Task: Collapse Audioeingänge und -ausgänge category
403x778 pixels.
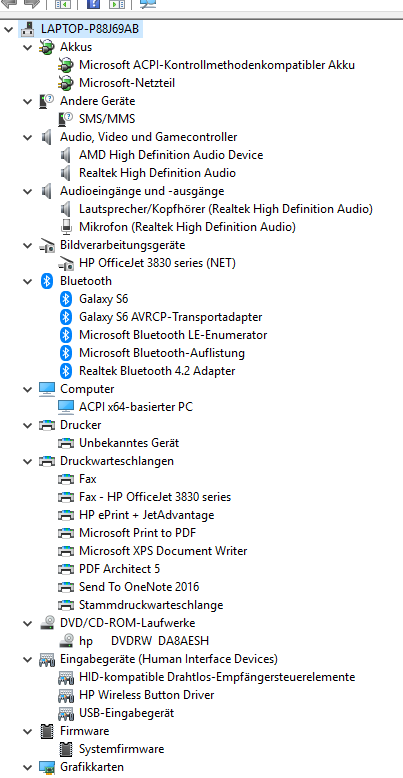Action: (x=27, y=191)
